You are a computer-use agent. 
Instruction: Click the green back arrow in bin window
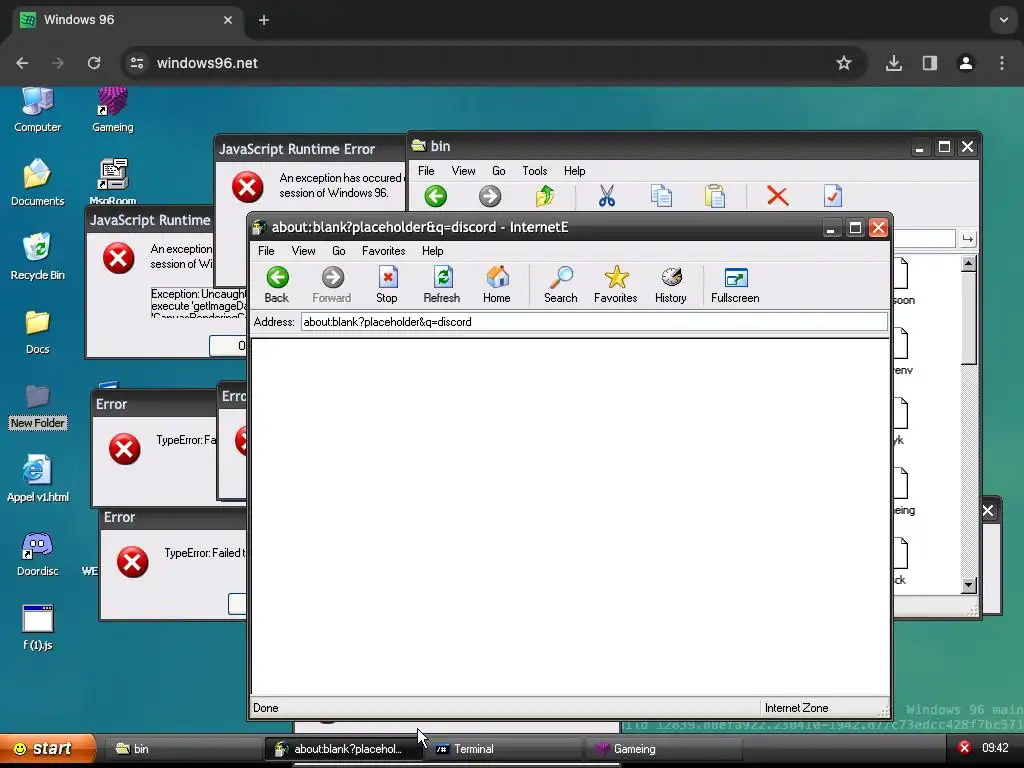[x=436, y=196]
